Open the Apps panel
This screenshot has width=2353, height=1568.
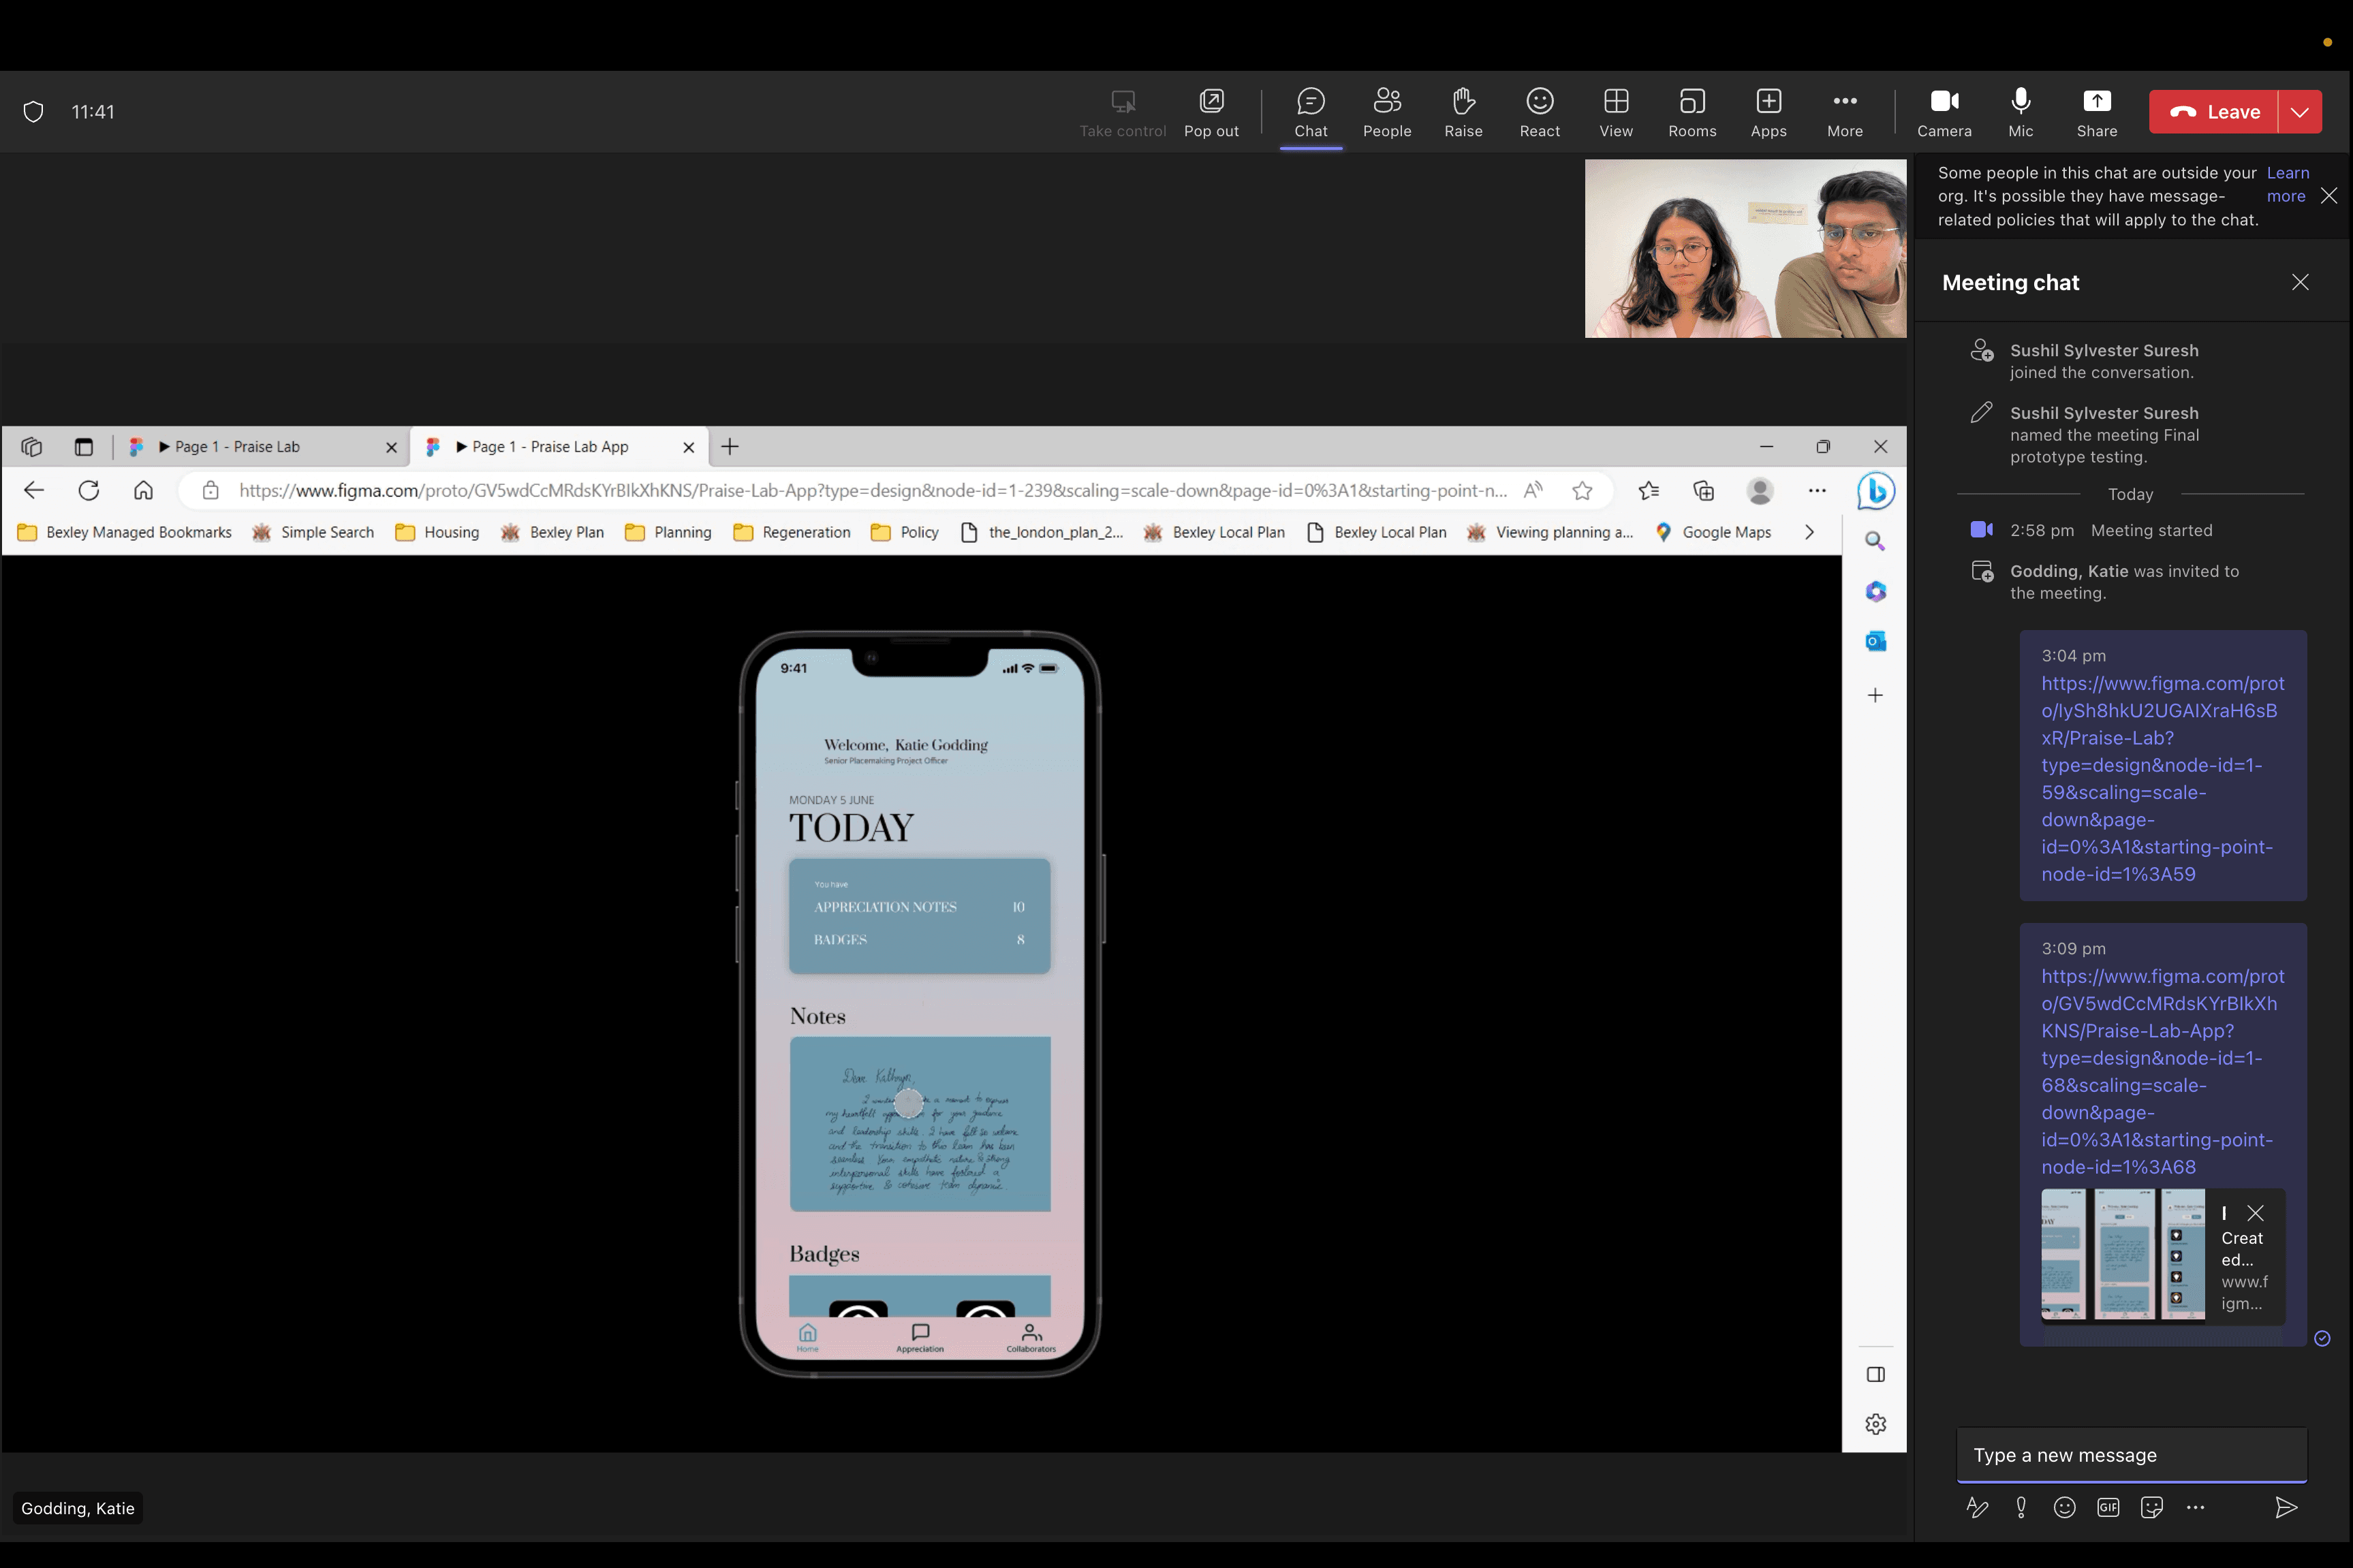(x=1767, y=112)
